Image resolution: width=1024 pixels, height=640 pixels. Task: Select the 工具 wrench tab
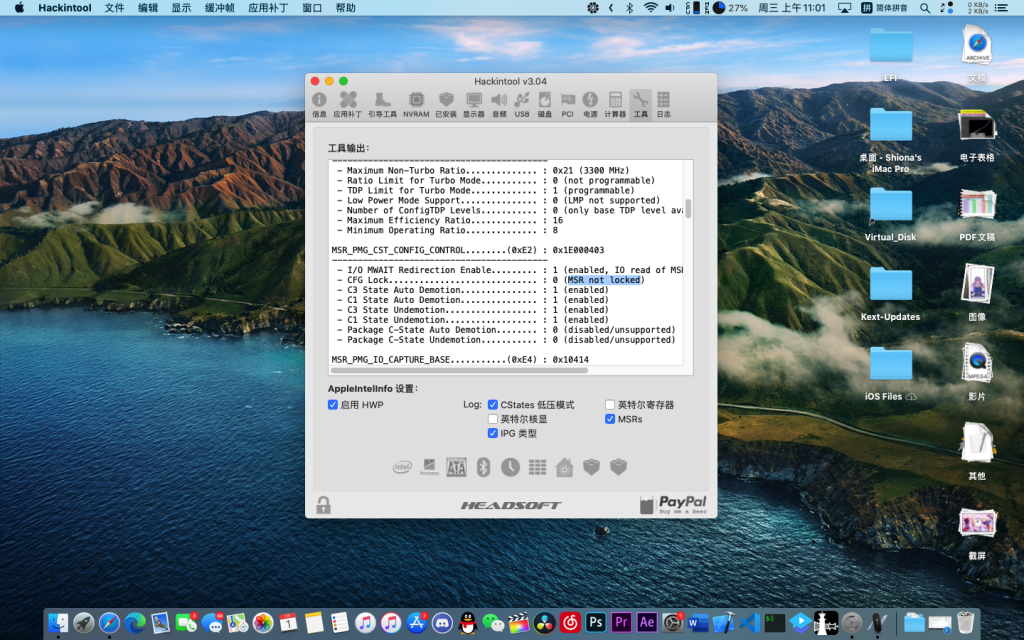click(x=641, y=104)
